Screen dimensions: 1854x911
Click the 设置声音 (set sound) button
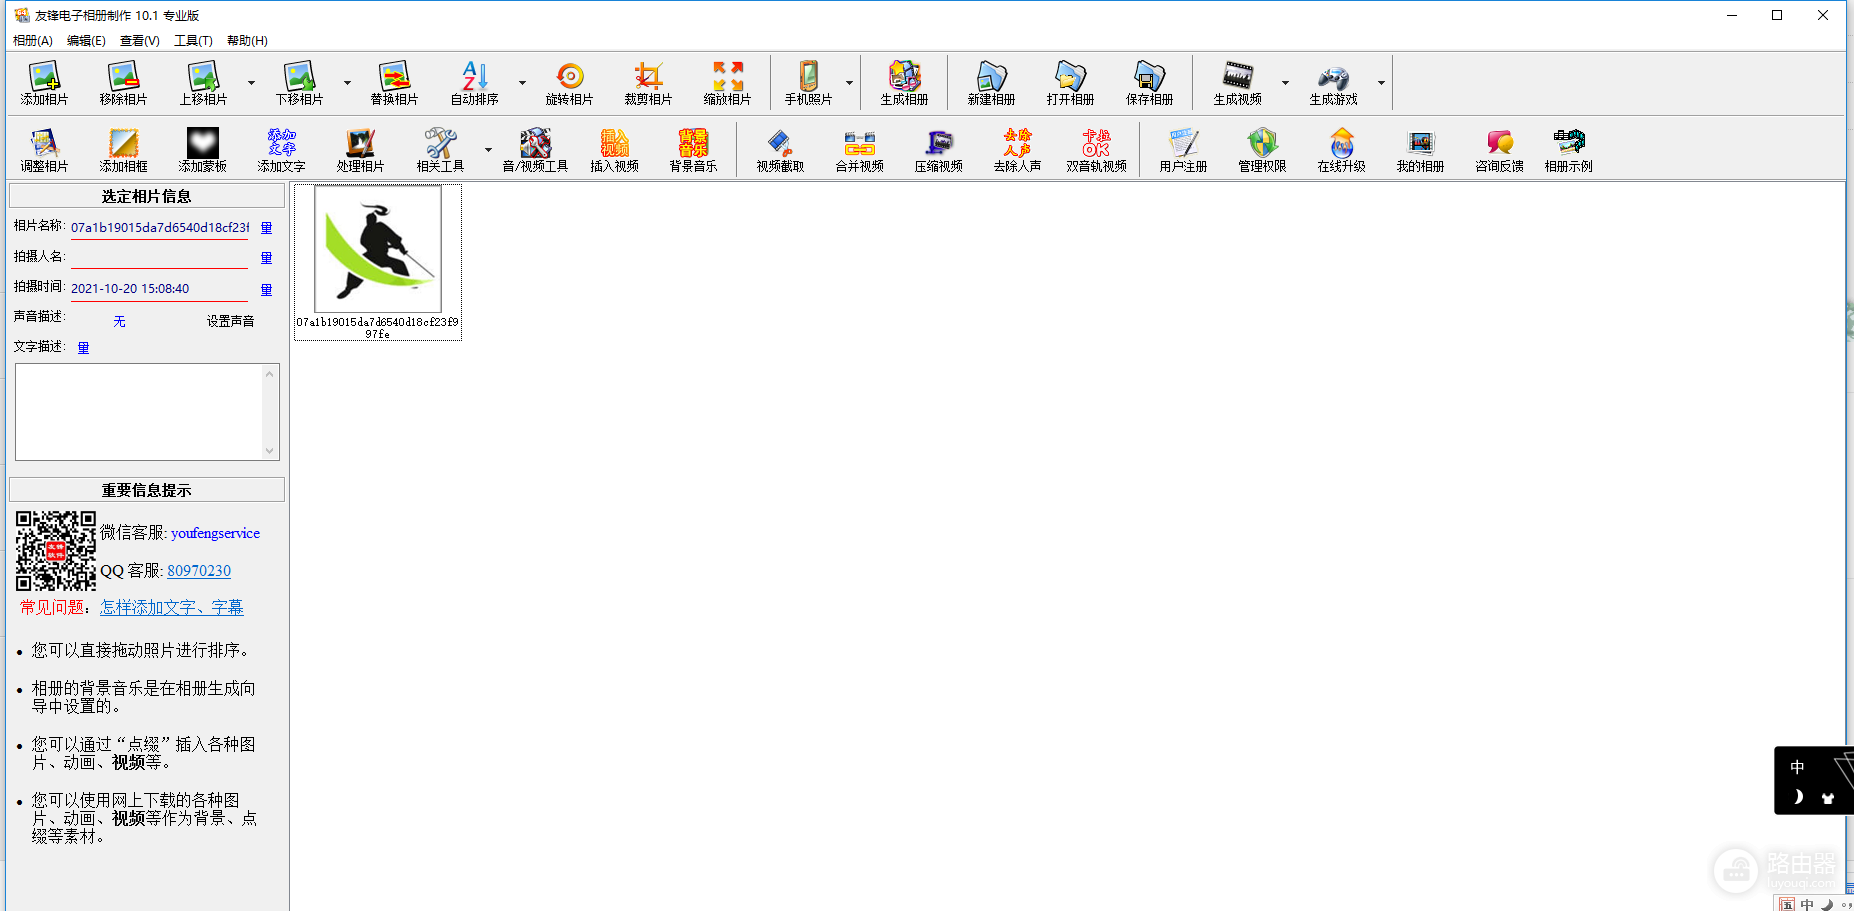[x=230, y=321]
